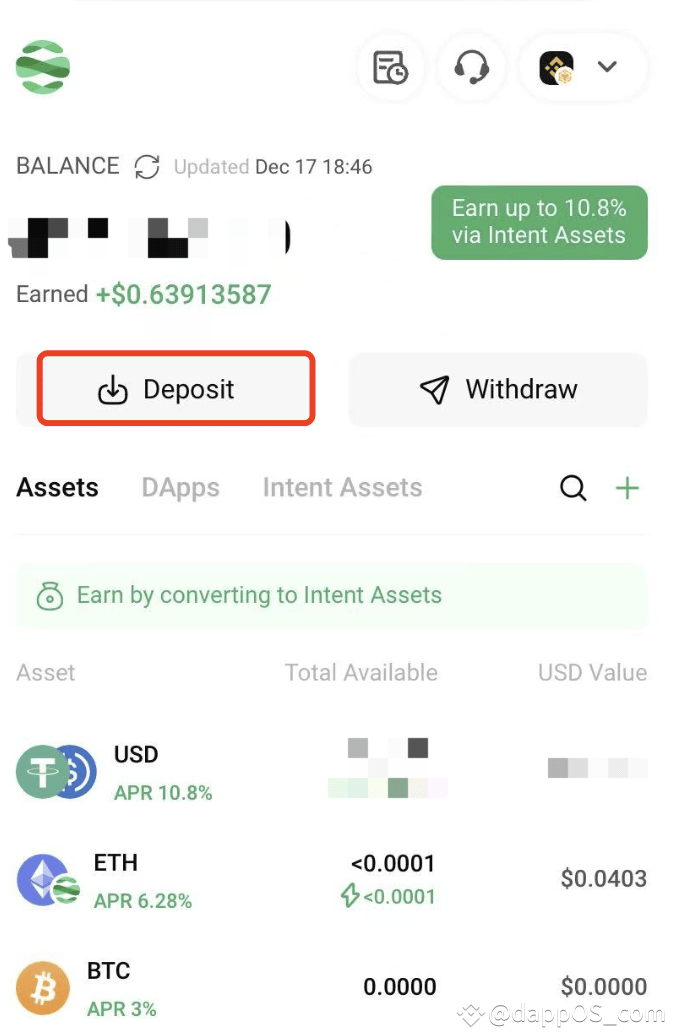Click the Withdraw button
Viewport: 674px width, 1036px height.
pos(497,389)
